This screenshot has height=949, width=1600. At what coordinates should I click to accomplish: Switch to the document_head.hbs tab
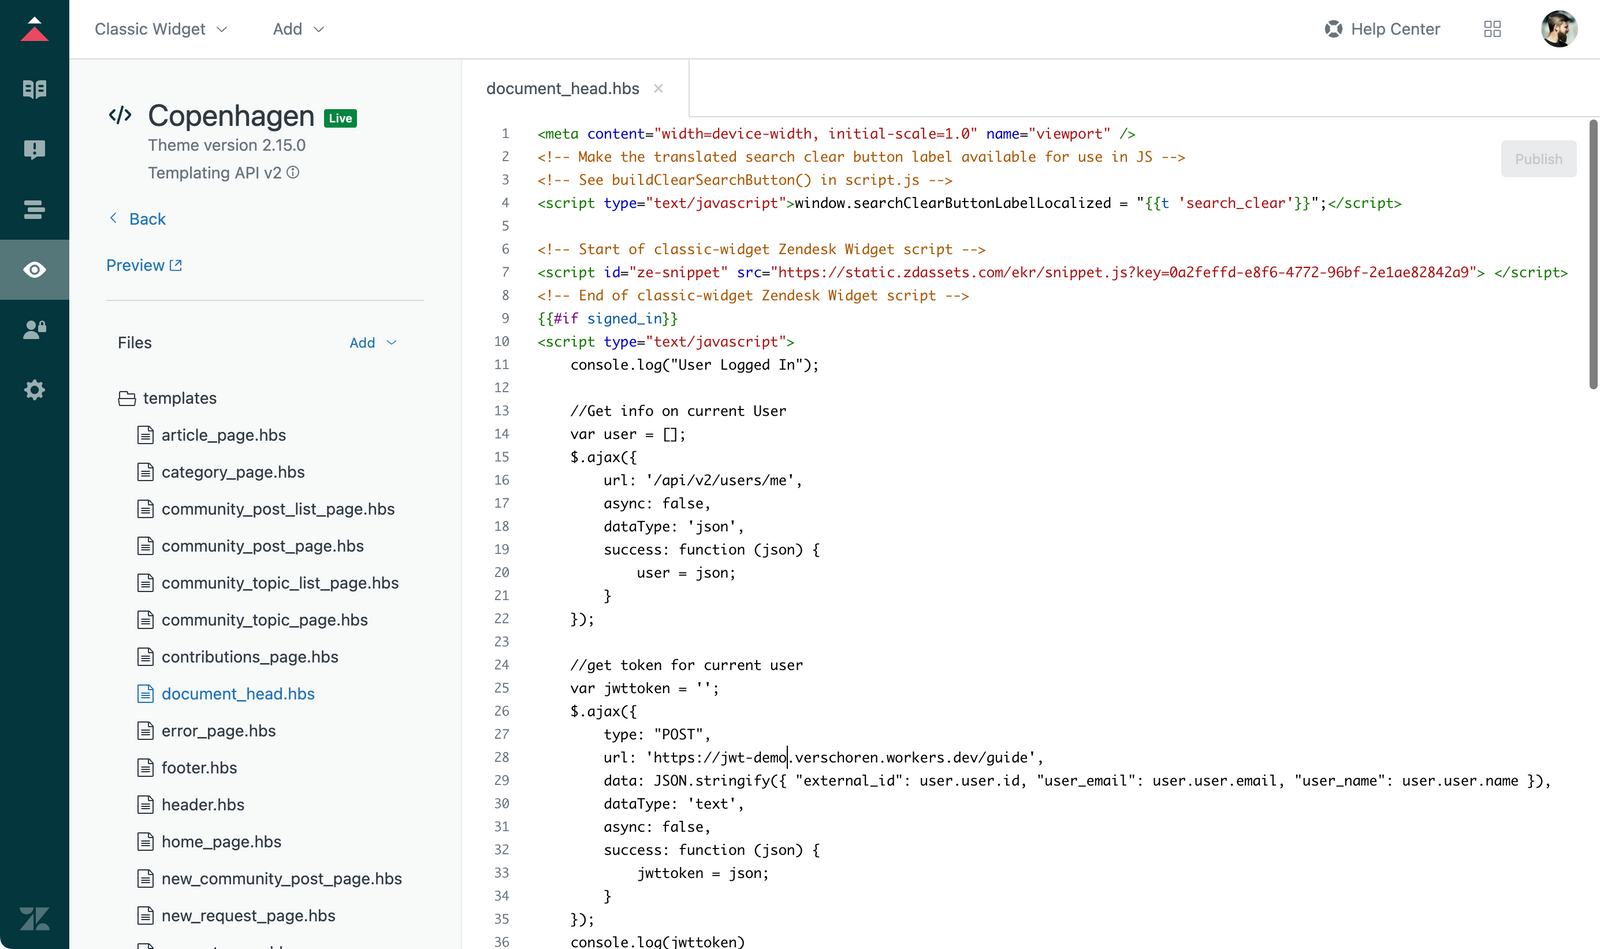pos(563,88)
